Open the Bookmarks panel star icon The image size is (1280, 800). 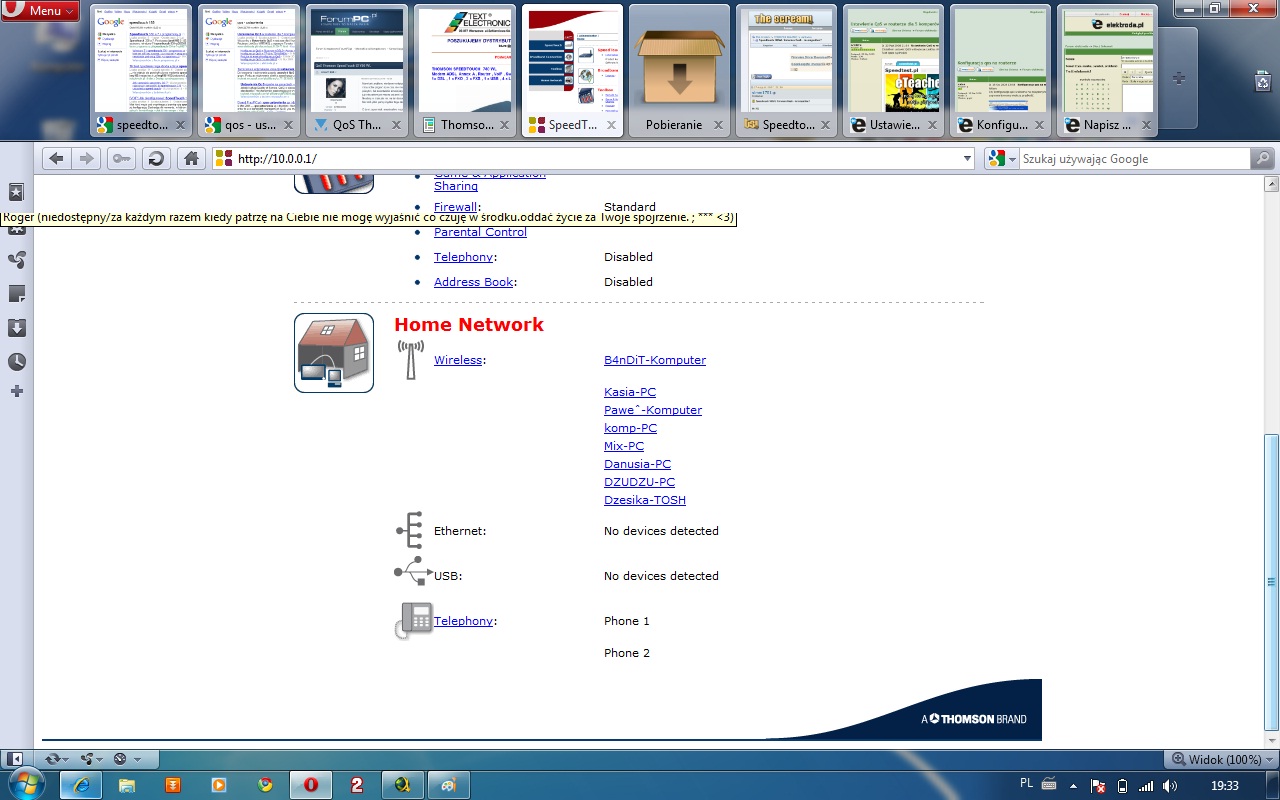(16, 191)
